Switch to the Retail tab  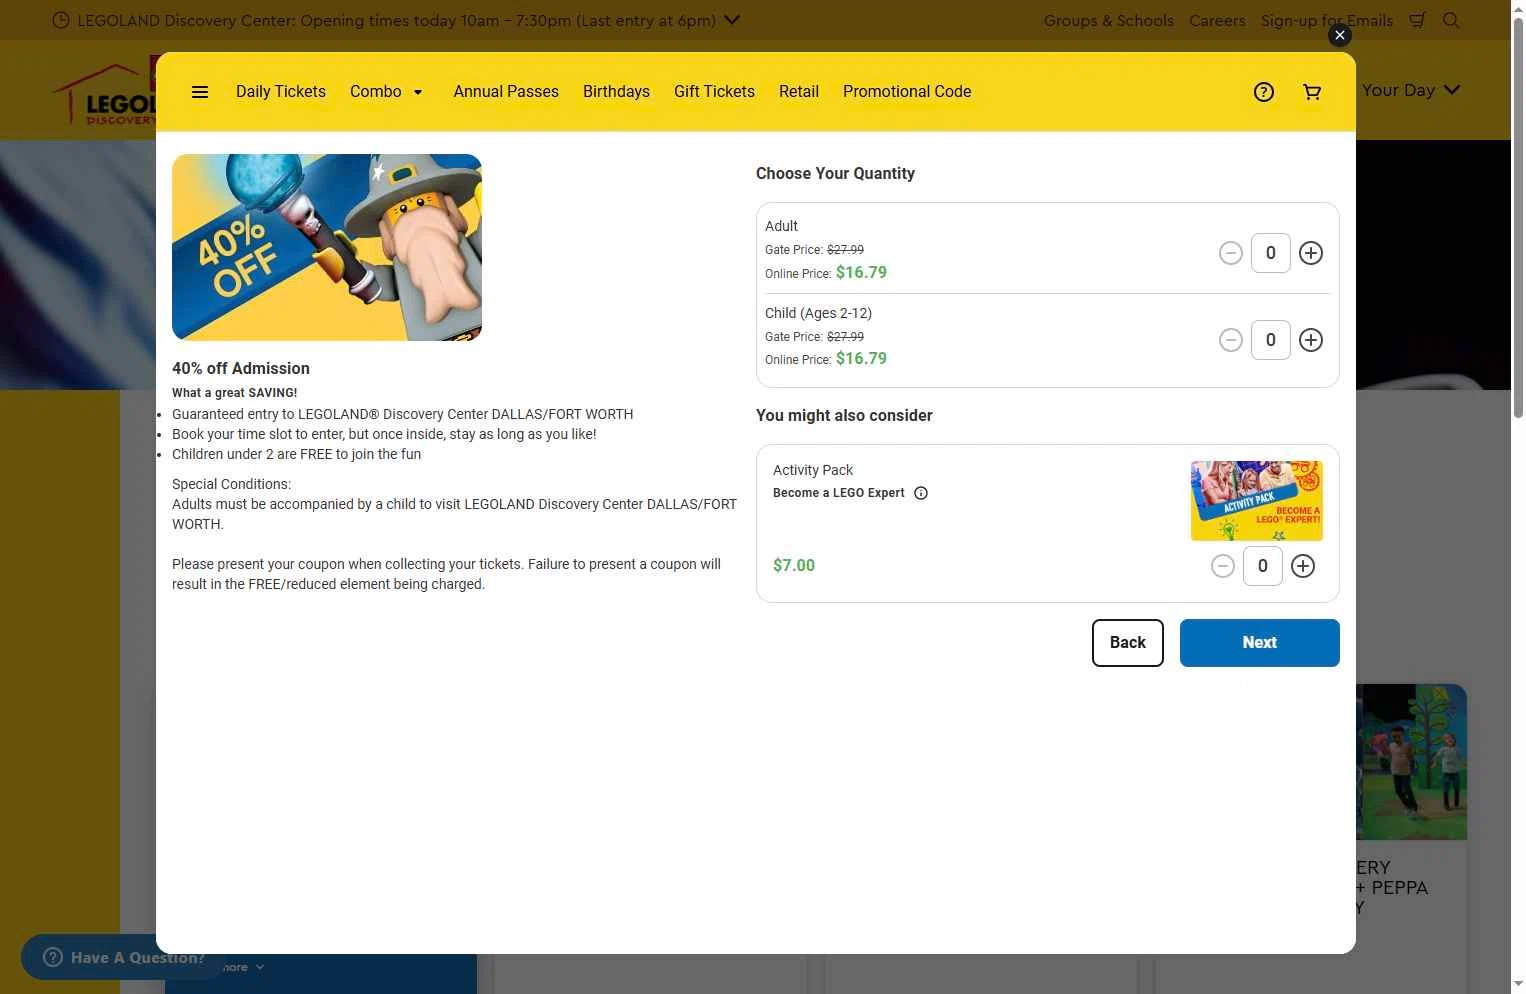click(799, 92)
